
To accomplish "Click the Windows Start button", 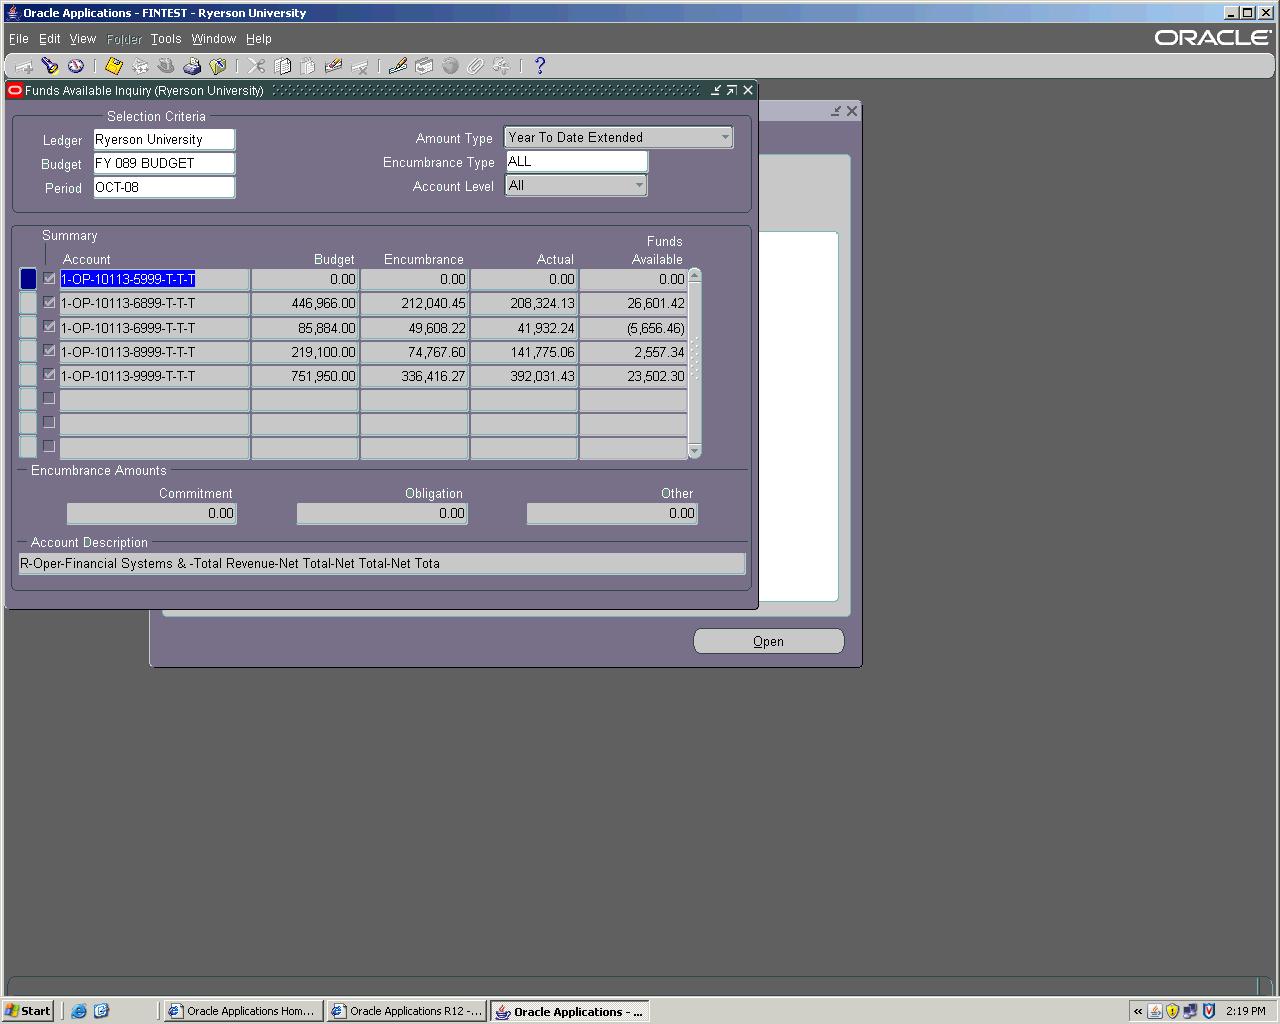I will (28, 1011).
